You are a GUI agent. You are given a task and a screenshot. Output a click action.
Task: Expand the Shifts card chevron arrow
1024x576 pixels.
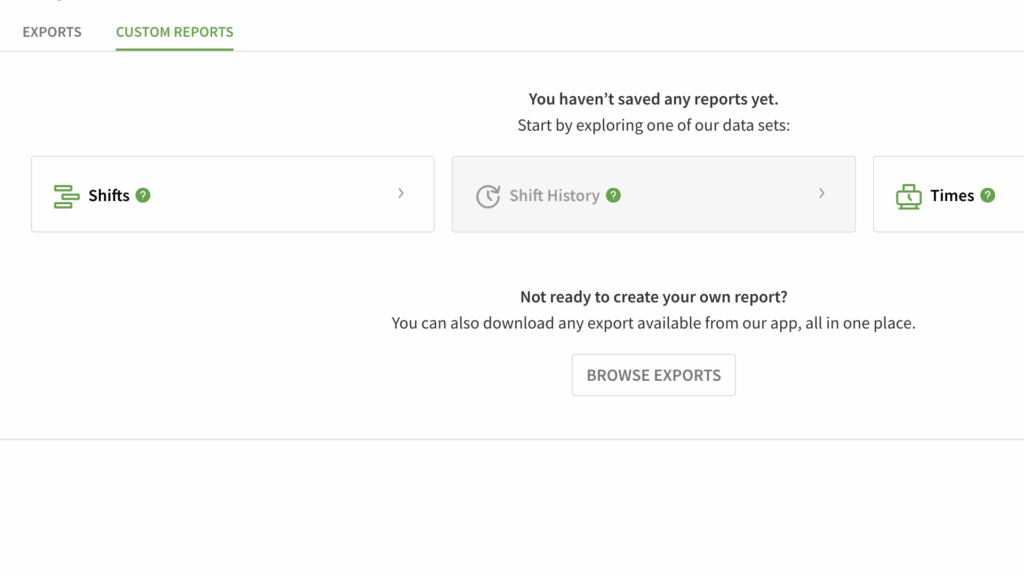401,194
